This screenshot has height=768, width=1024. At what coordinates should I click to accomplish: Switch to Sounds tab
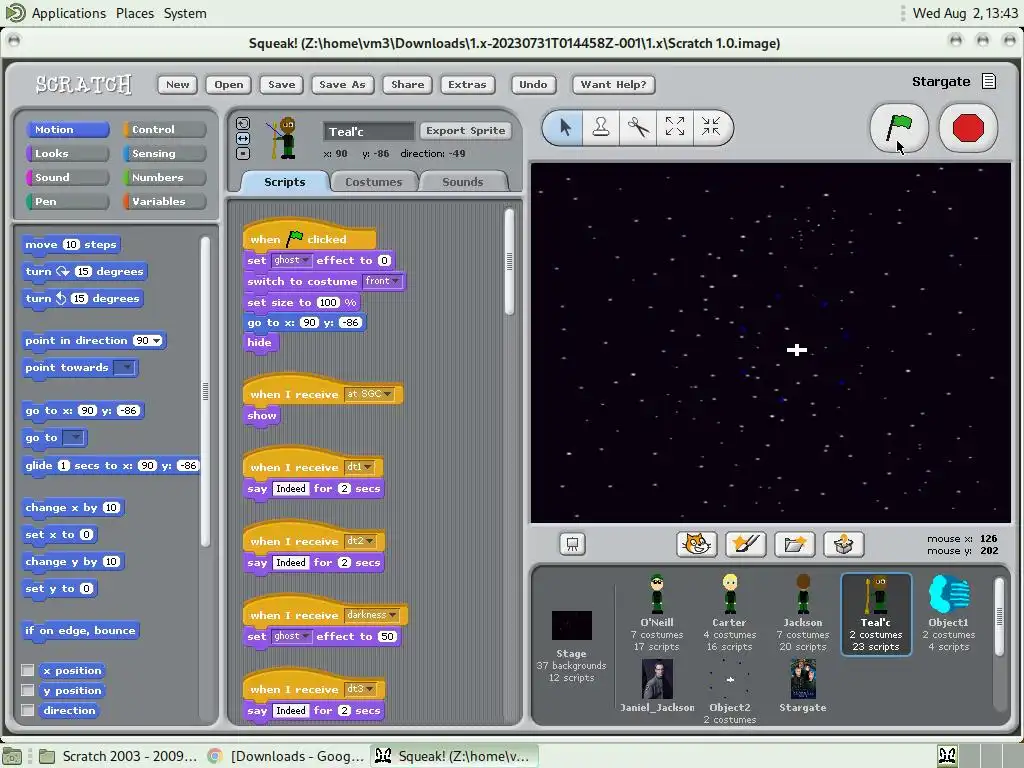(462, 182)
